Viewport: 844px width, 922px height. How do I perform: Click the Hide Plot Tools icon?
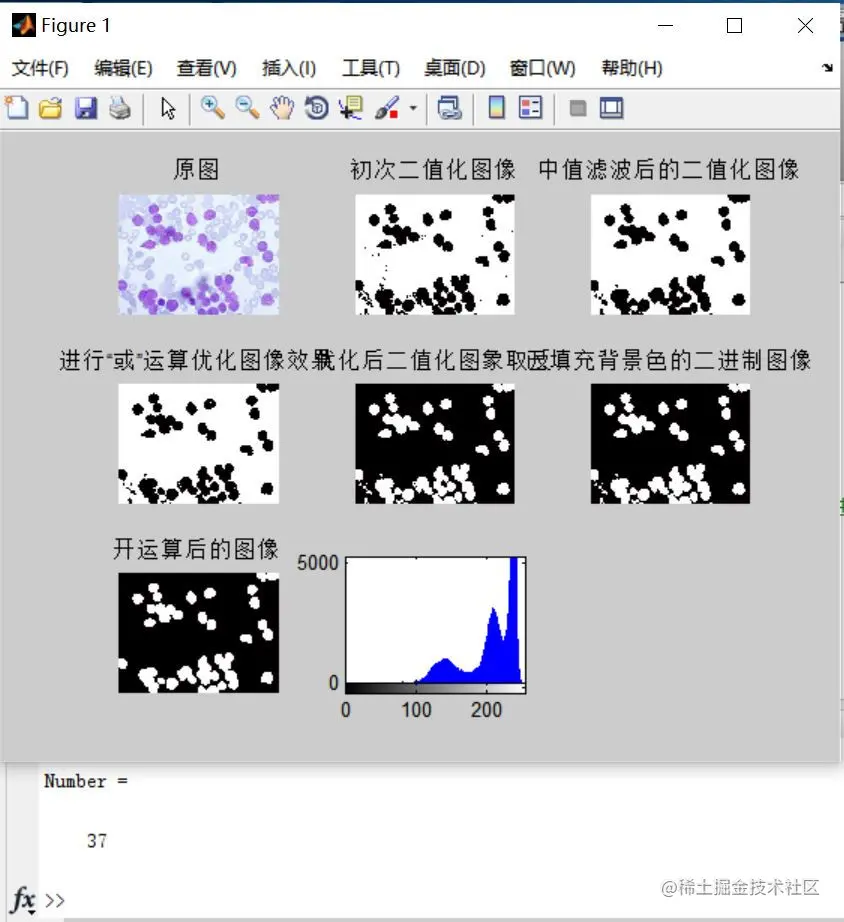click(578, 108)
